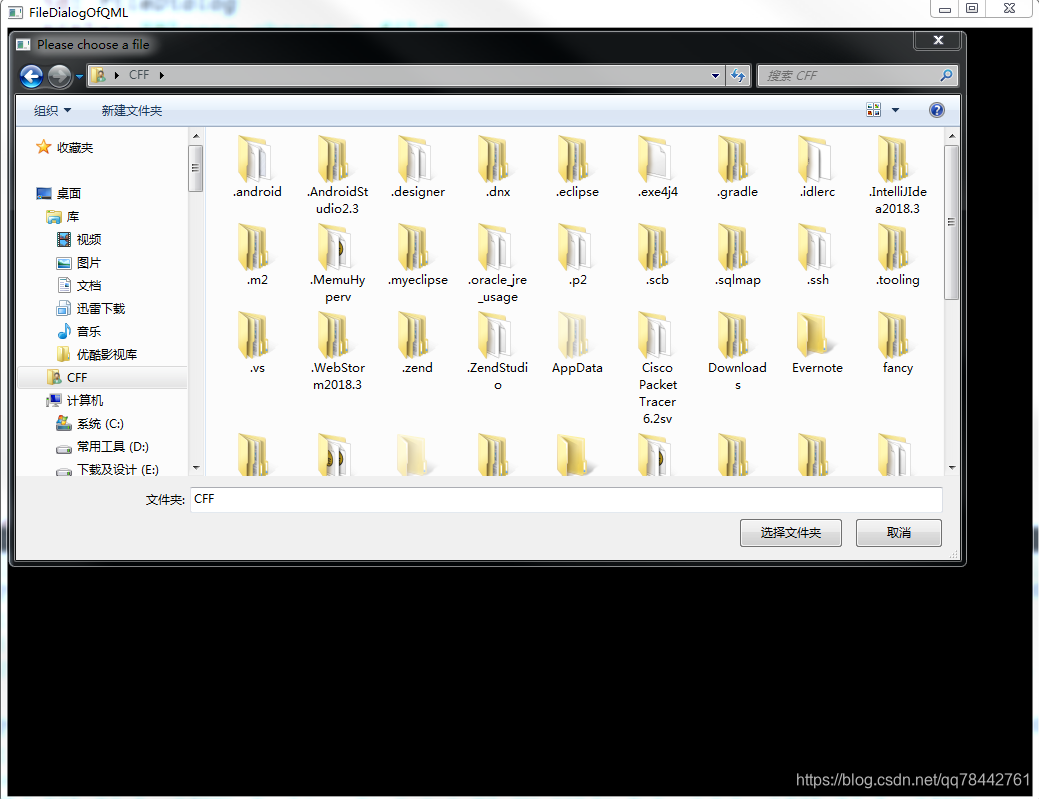Open the view options dropdown arrow

pos(895,110)
